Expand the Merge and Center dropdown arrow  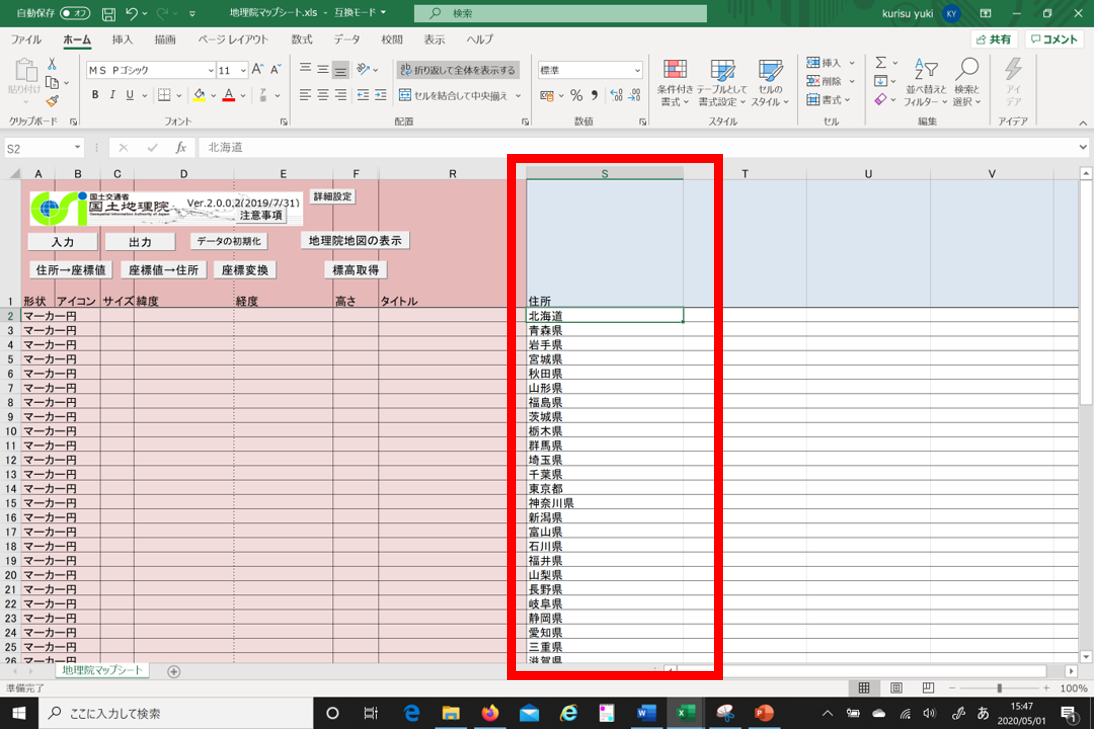pyautogui.click(x=518, y=96)
